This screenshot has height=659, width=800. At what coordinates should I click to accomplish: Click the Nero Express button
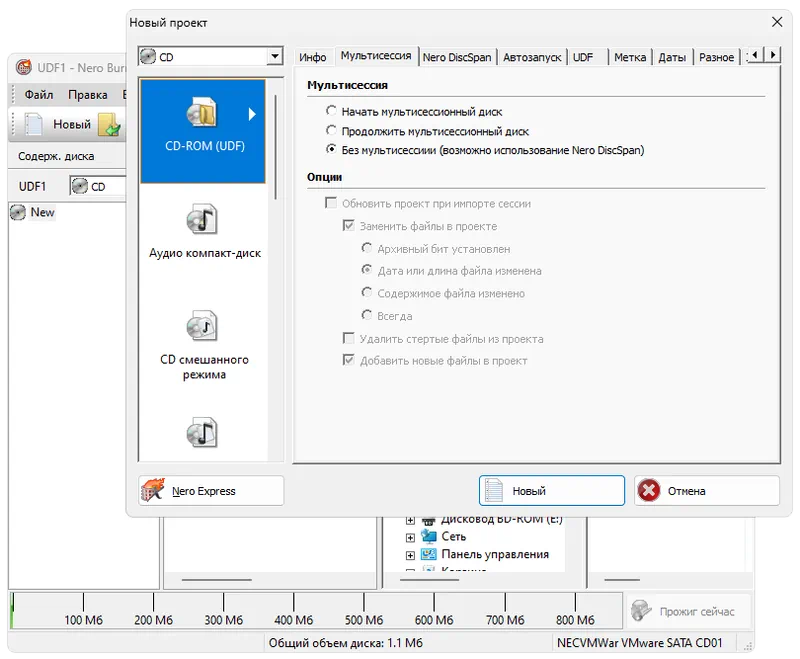coord(211,491)
